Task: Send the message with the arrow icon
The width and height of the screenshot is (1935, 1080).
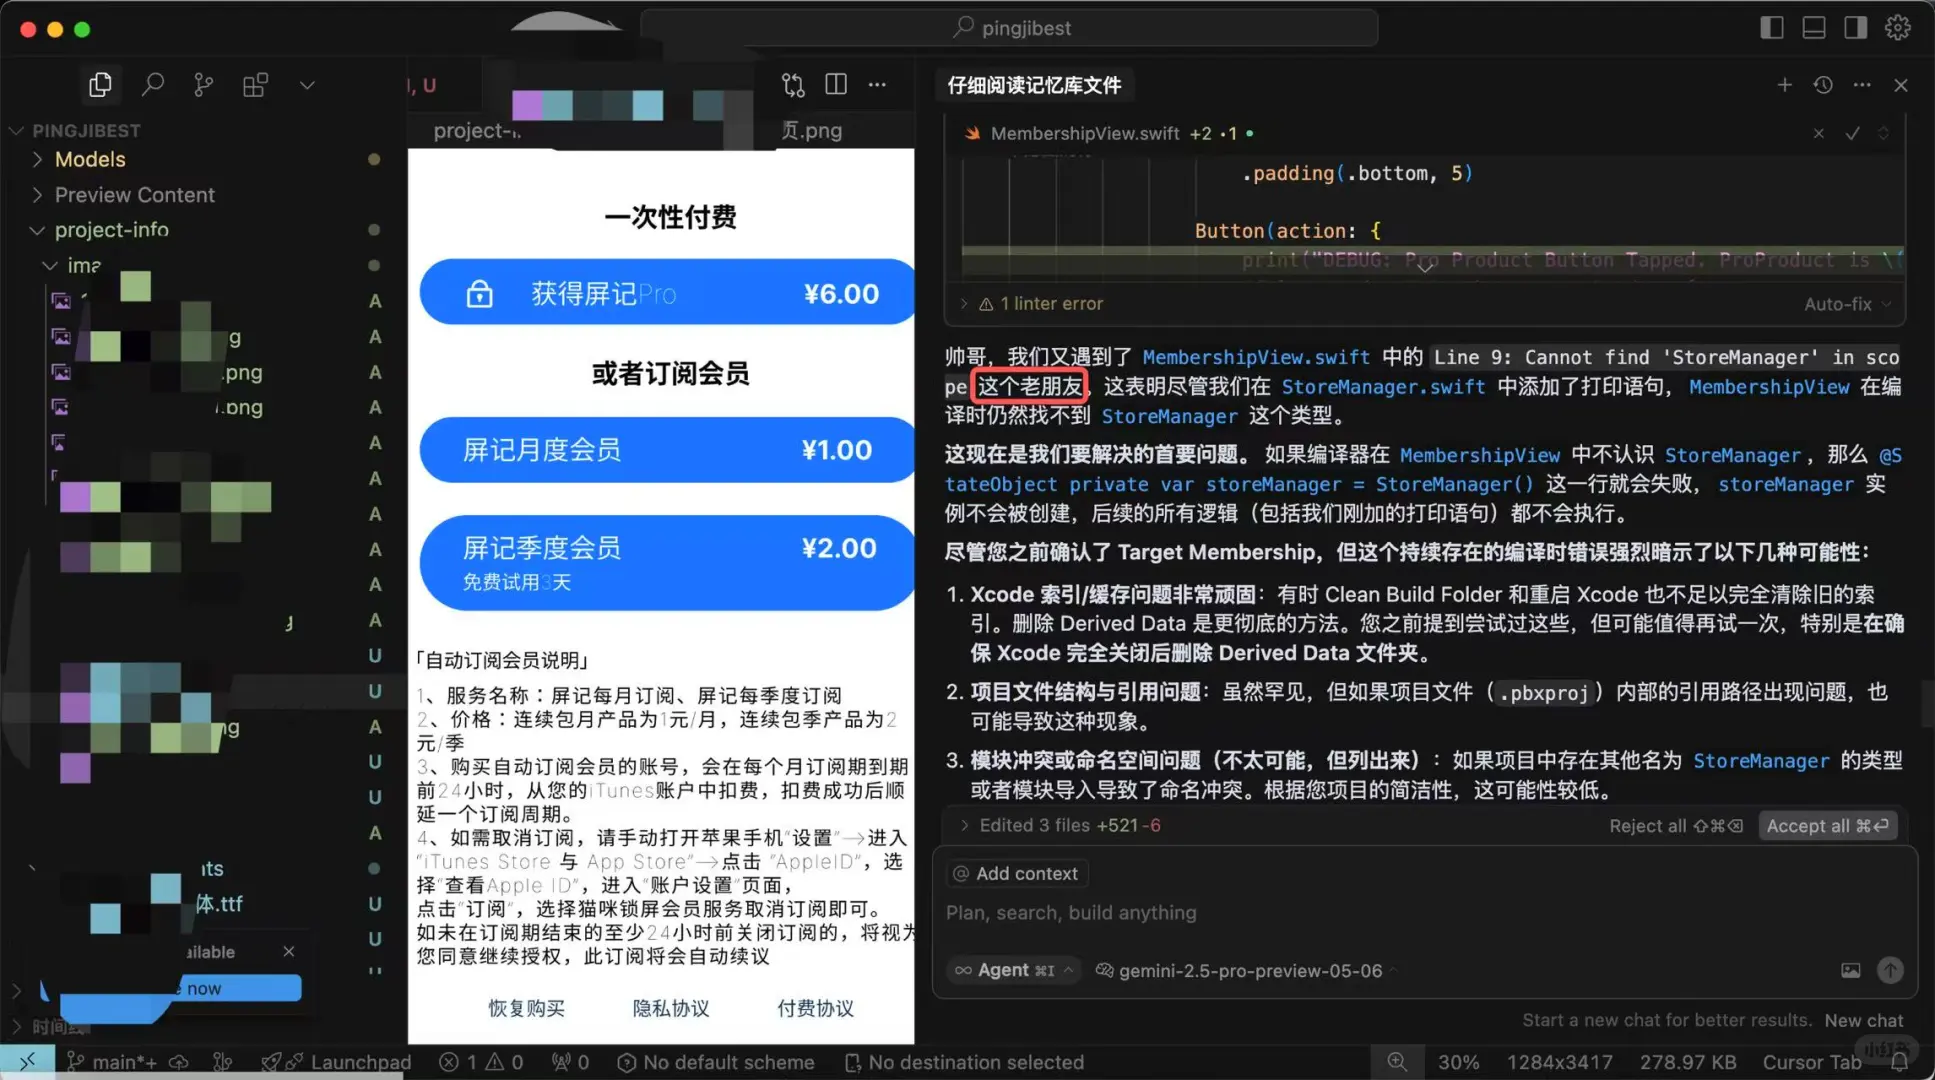Action: click(1889, 970)
